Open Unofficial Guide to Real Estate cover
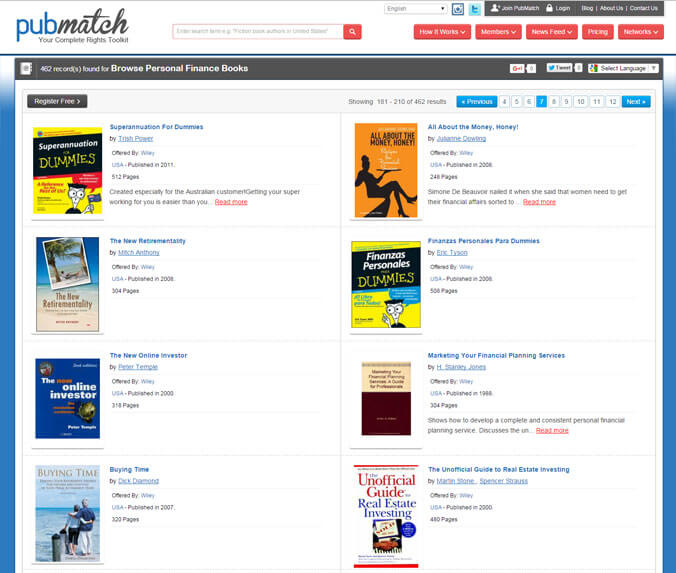Screen dimensions: 676x573 click(x=386, y=516)
